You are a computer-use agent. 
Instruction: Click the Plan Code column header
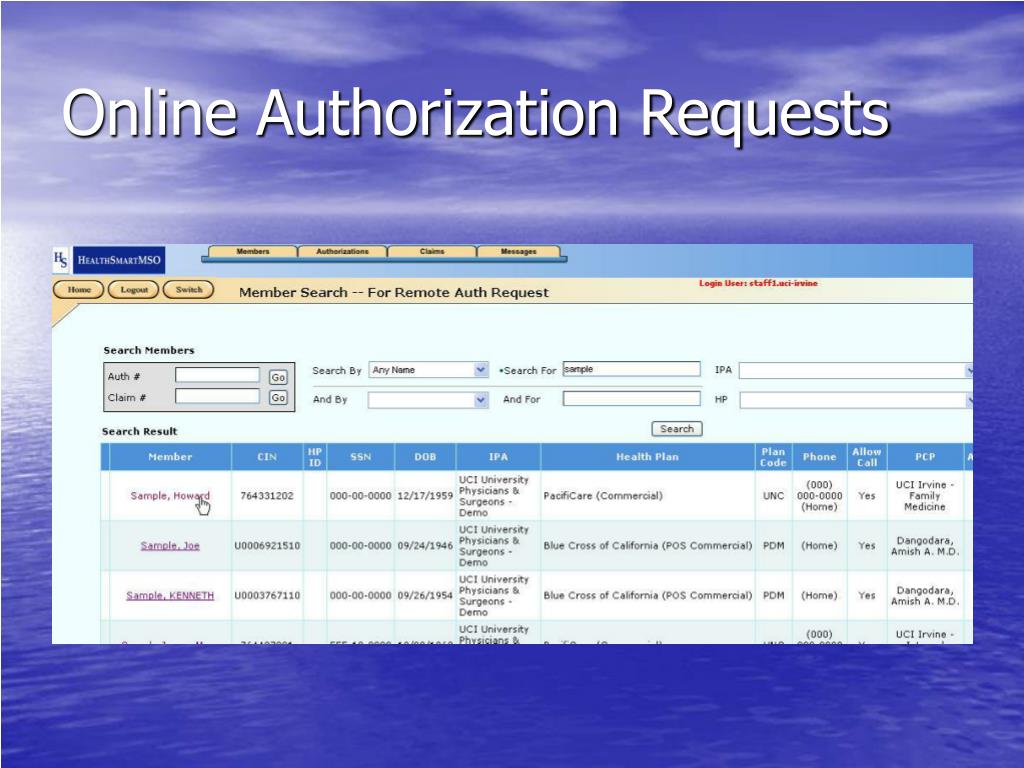point(773,457)
